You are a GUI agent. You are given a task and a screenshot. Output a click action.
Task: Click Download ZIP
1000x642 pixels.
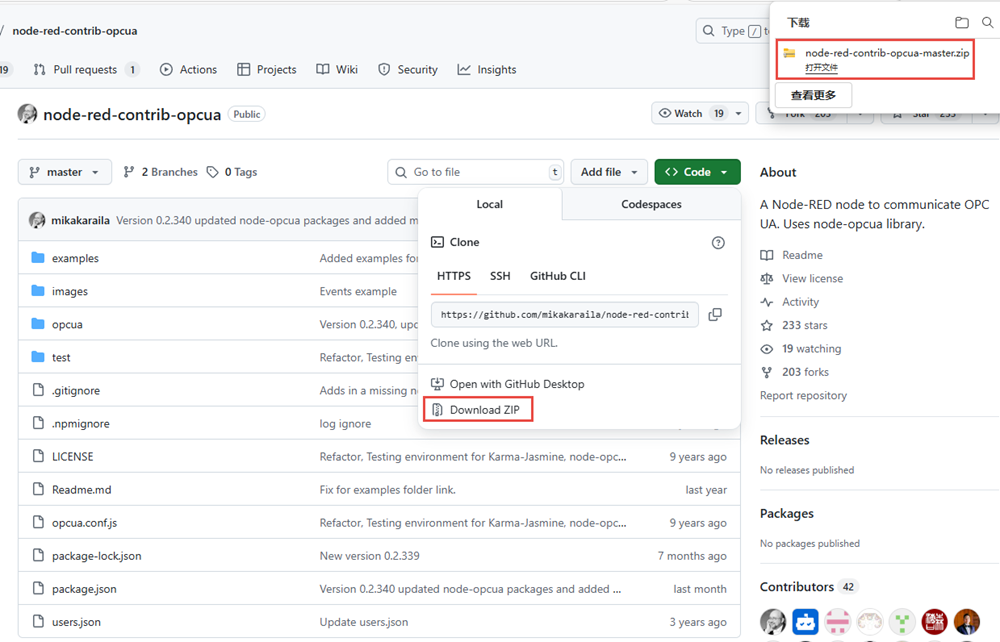tap(478, 410)
